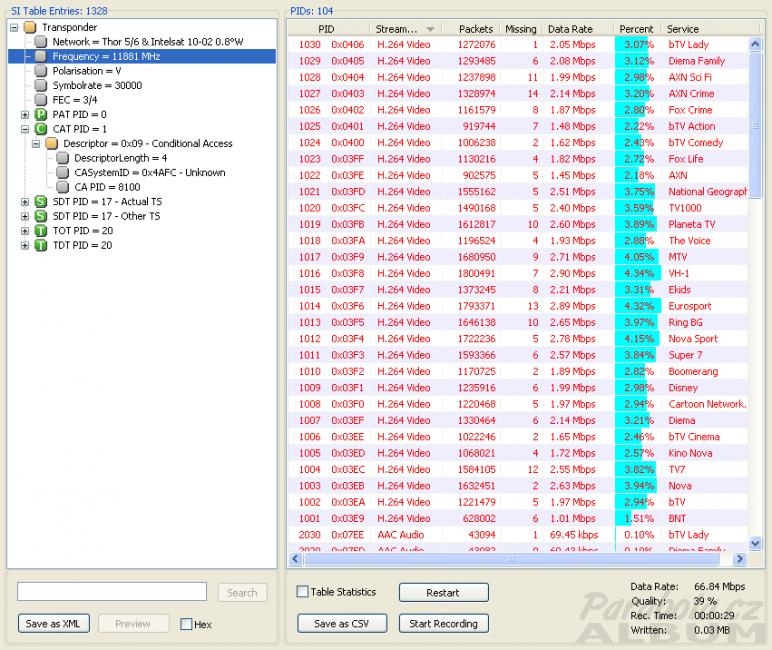Click the green T icon for TOT PID
This screenshot has width=772, height=650.
41,230
